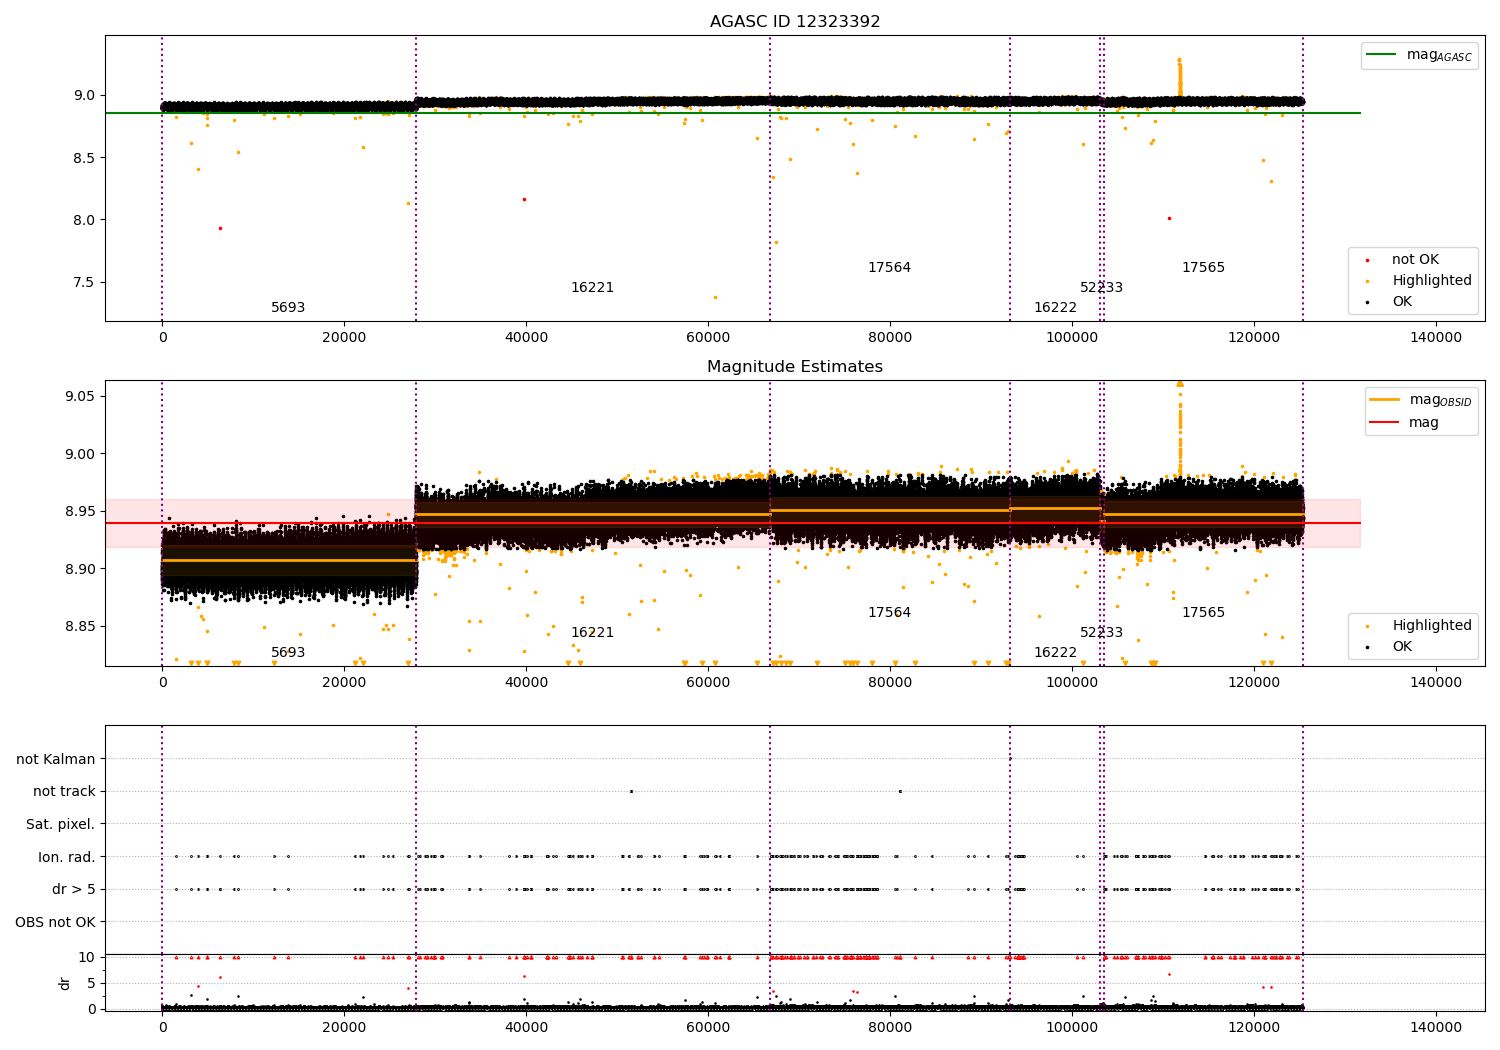Click x-tick 100000 under the bottom plot
Screen dimensions: 1500x1050
pyautogui.click(x=1072, y=1028)
